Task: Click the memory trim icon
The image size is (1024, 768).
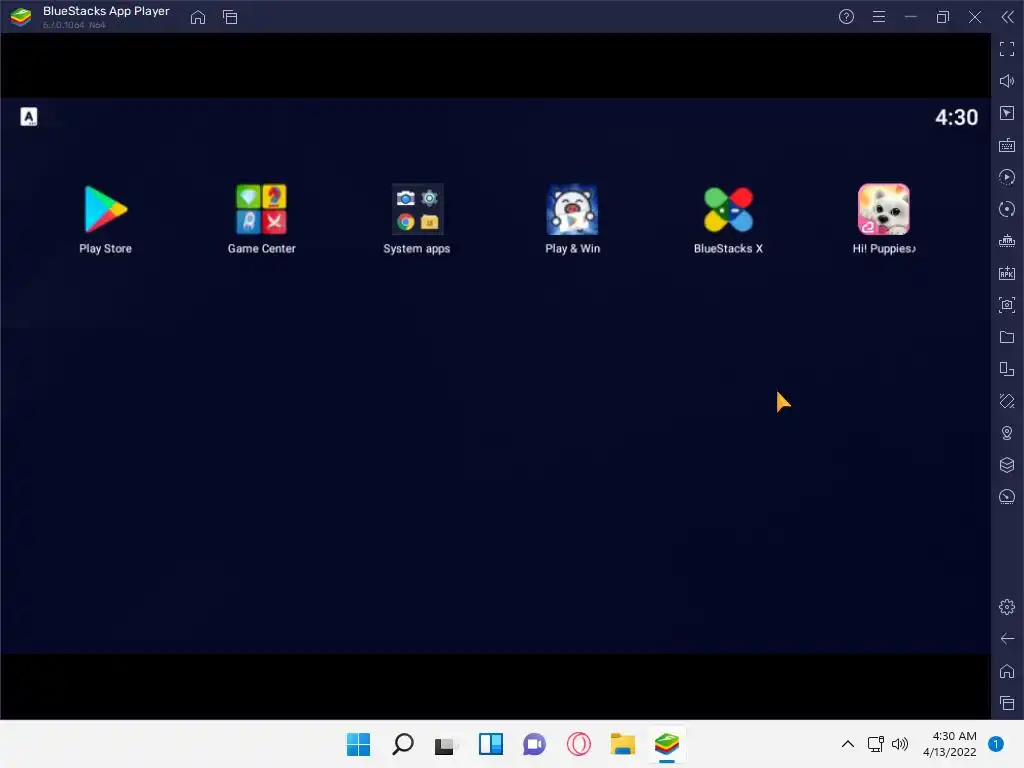Action: coord(1007,241)
